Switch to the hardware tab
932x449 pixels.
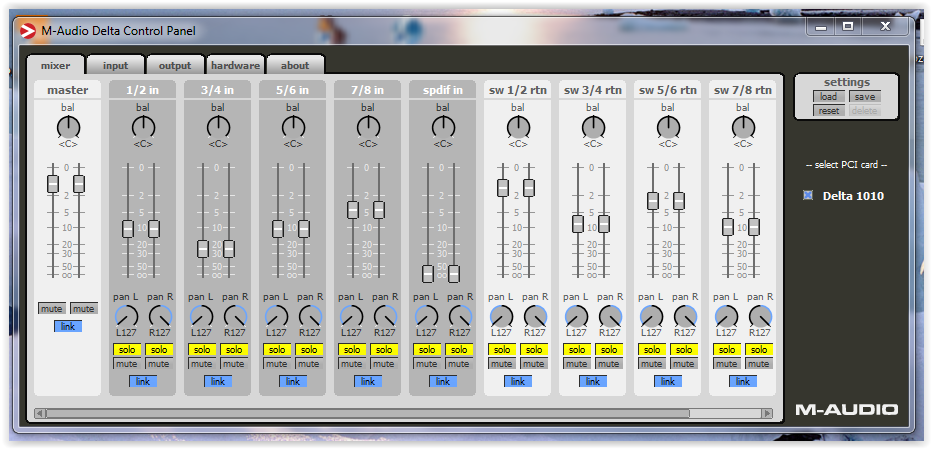[x=235, y=66]
